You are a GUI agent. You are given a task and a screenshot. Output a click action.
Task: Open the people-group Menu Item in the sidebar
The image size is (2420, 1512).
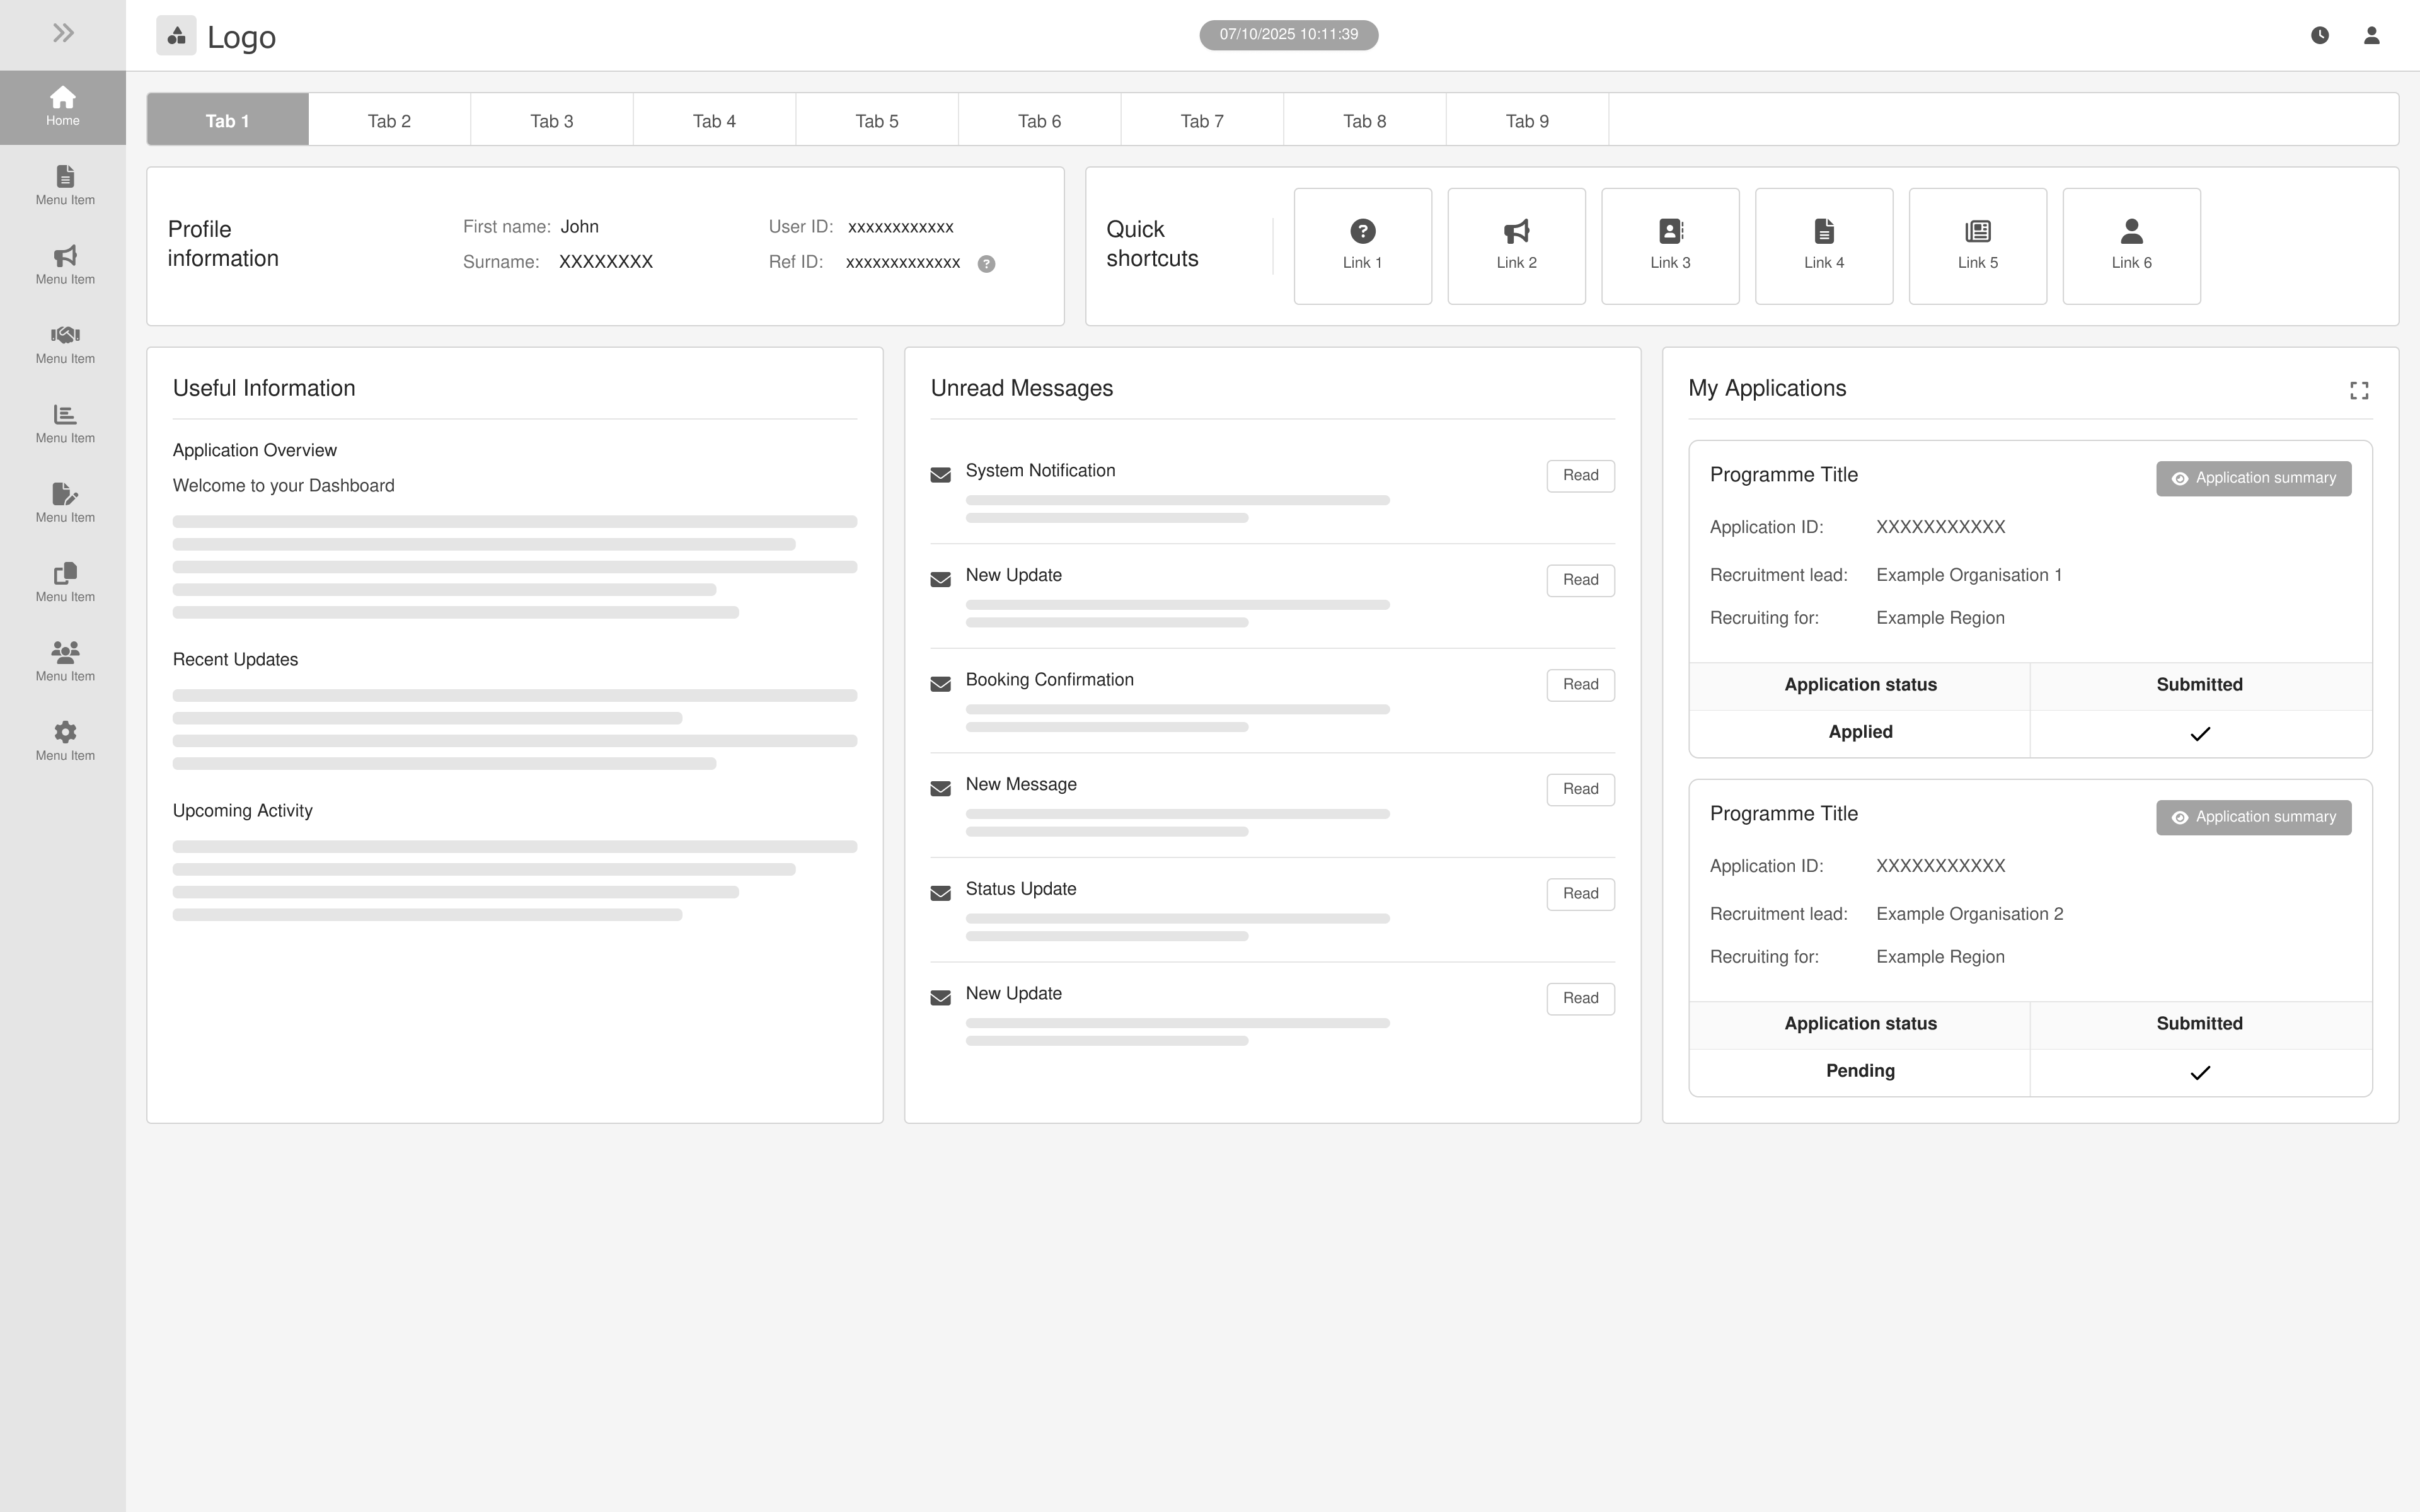(x=65, y=662)
